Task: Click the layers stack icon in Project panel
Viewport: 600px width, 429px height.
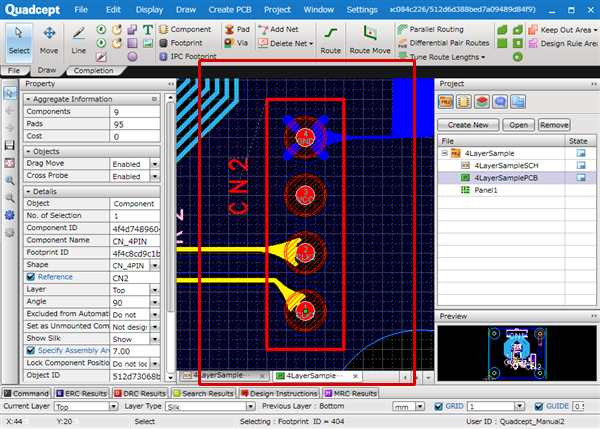Action: (x=482, y=102)
